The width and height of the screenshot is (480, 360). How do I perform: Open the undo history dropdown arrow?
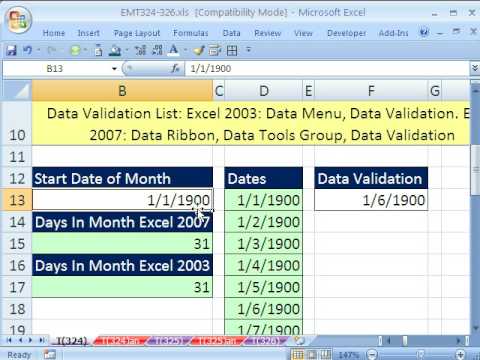(x=38, y=50)
